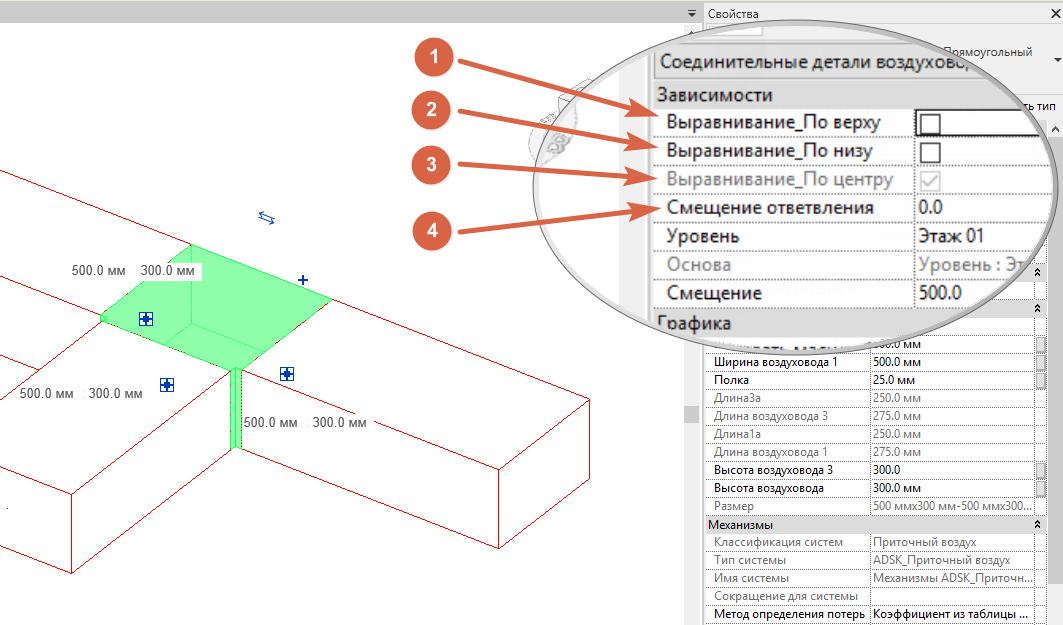1063x625 pixels.
Task: Select connector grip beside lower-left 300.0 мм label
Action: pos(167,385)
